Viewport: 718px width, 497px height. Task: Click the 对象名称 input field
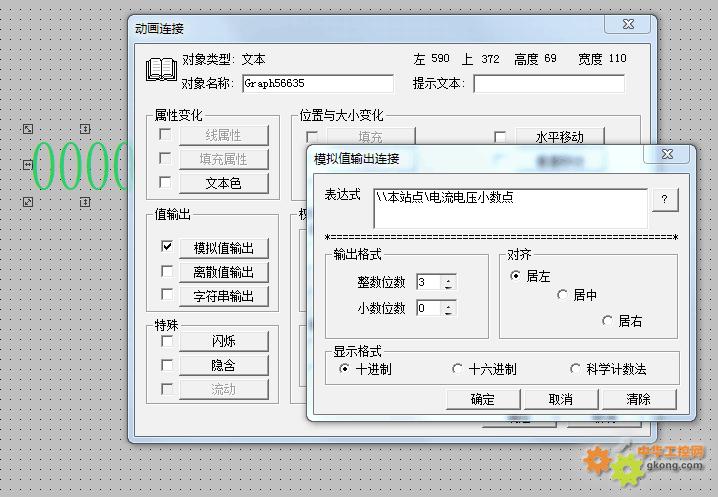[317, 84]
